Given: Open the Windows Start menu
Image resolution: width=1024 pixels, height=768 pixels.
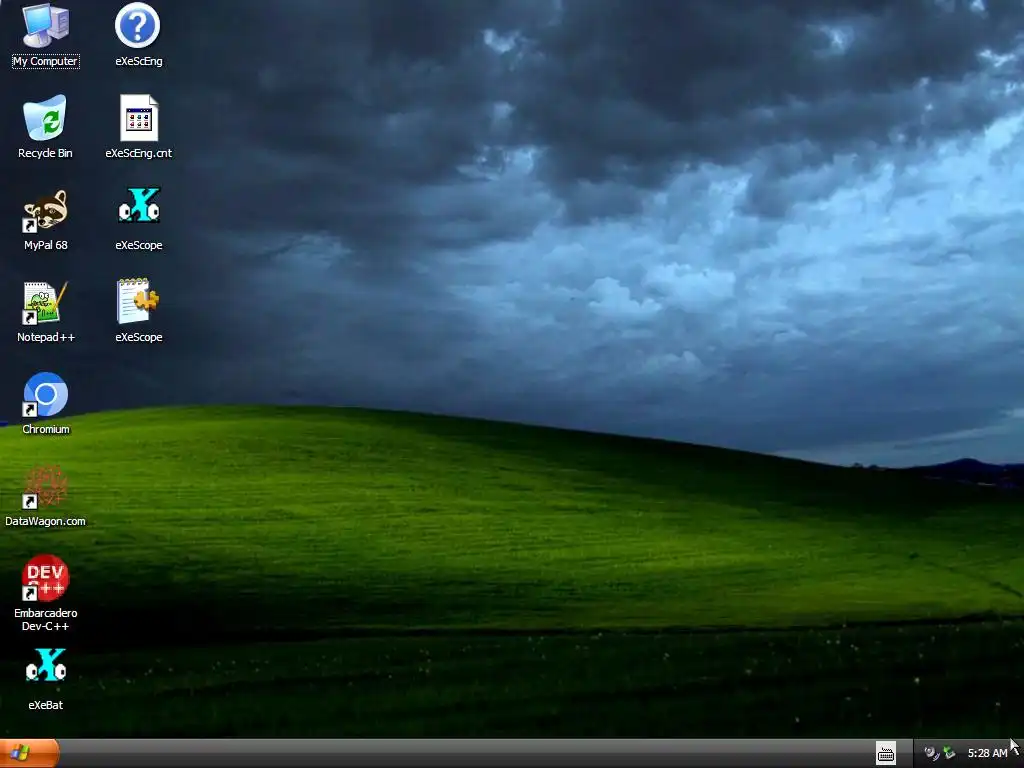Looking at the screenshot, I should point(29,753).
